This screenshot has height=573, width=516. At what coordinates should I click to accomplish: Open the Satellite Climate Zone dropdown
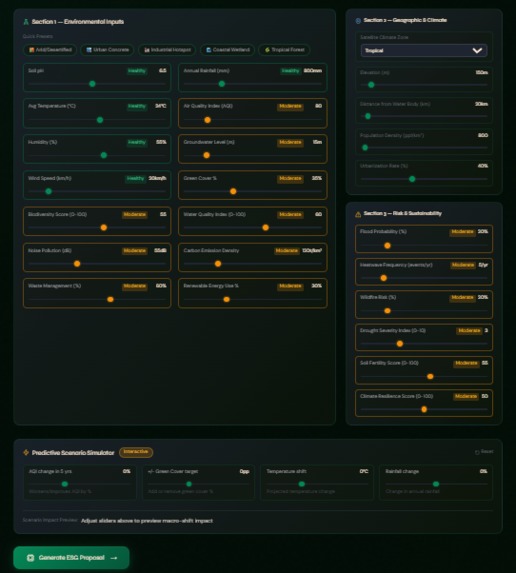click(424, 50)
